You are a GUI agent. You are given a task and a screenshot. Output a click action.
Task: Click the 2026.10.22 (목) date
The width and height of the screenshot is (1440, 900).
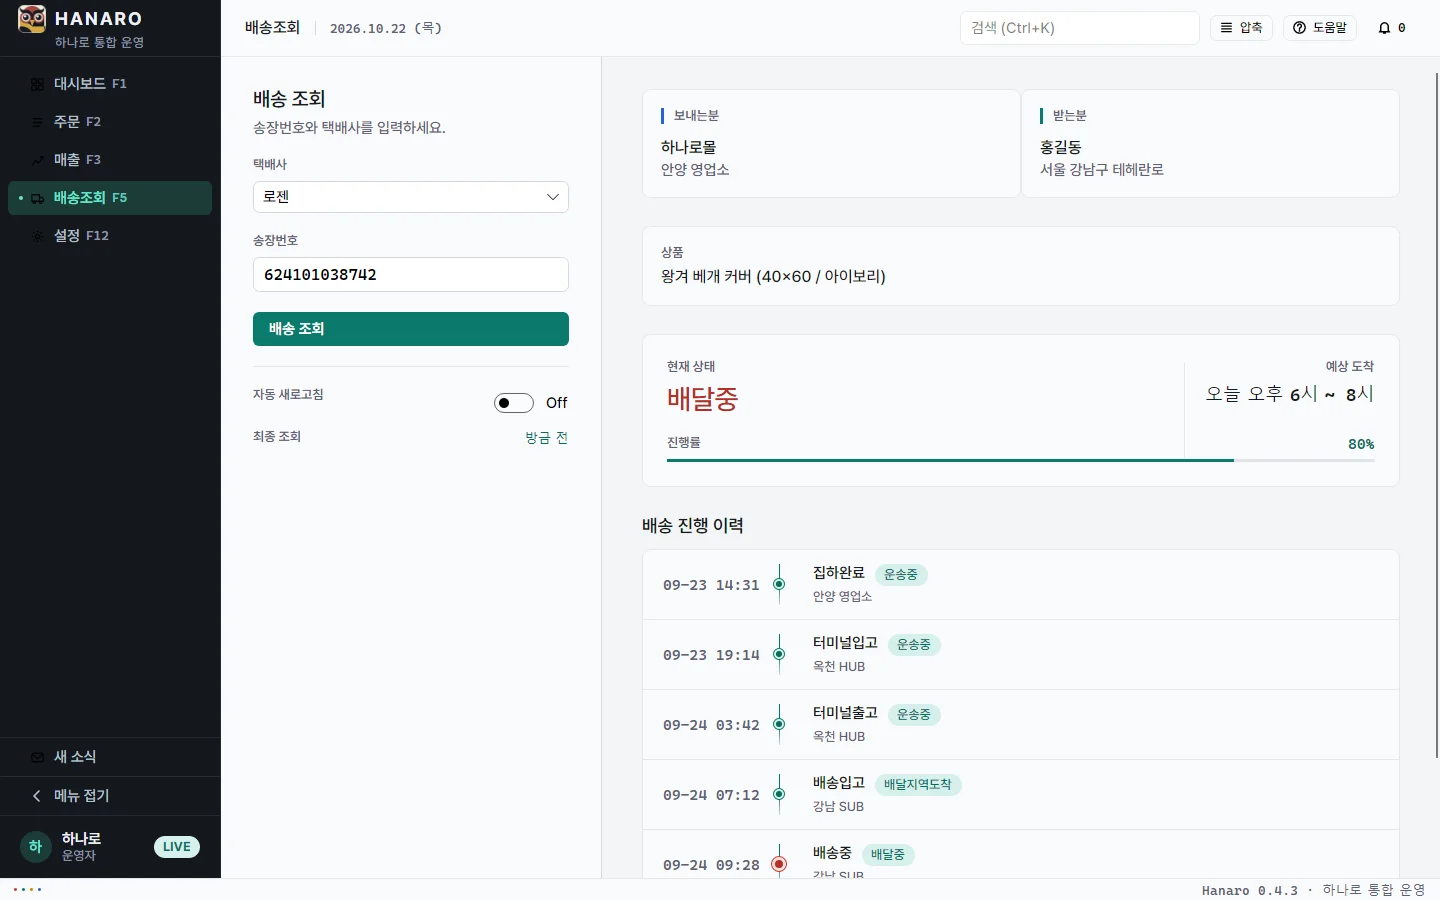(x=386, y=28)
